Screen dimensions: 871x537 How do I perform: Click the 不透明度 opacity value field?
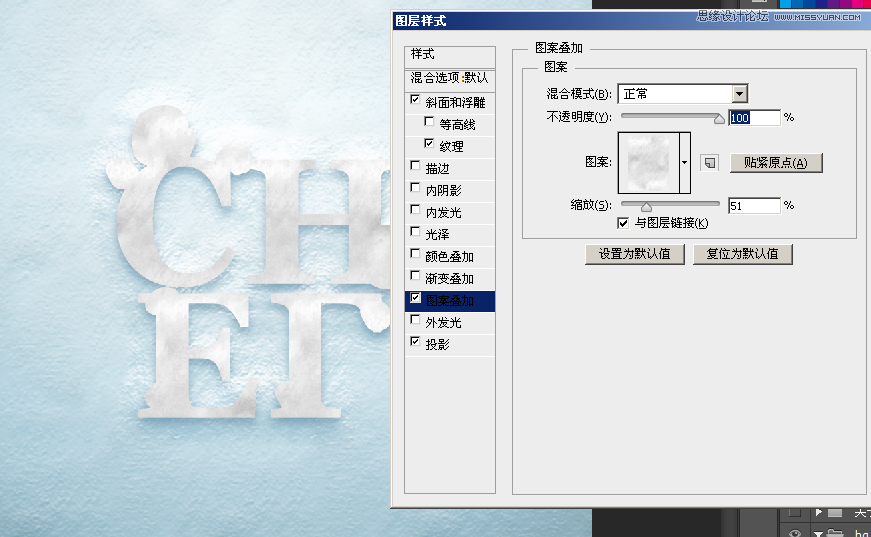coord(753,118)
